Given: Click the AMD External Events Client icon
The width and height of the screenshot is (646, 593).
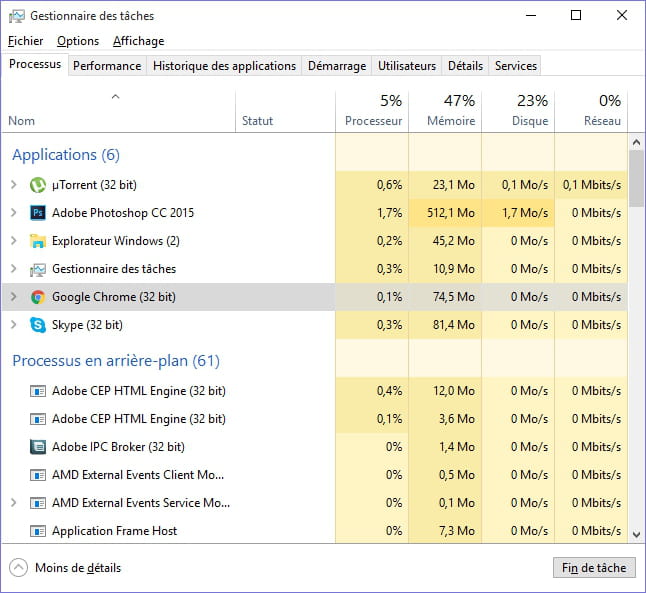Looking at the screenshot, I should pyautogui.click(x=38, y=475).
